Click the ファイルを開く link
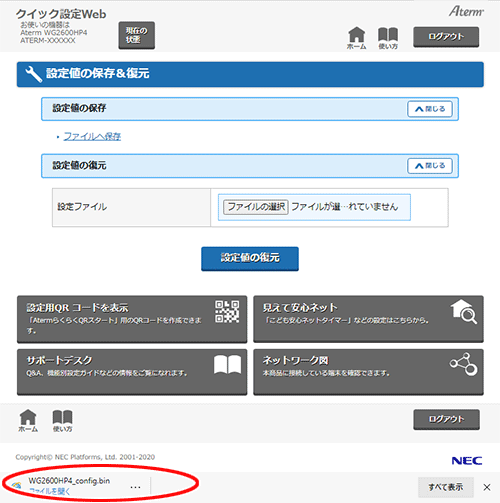Viewport: 500px width, 503px height. 50,491
